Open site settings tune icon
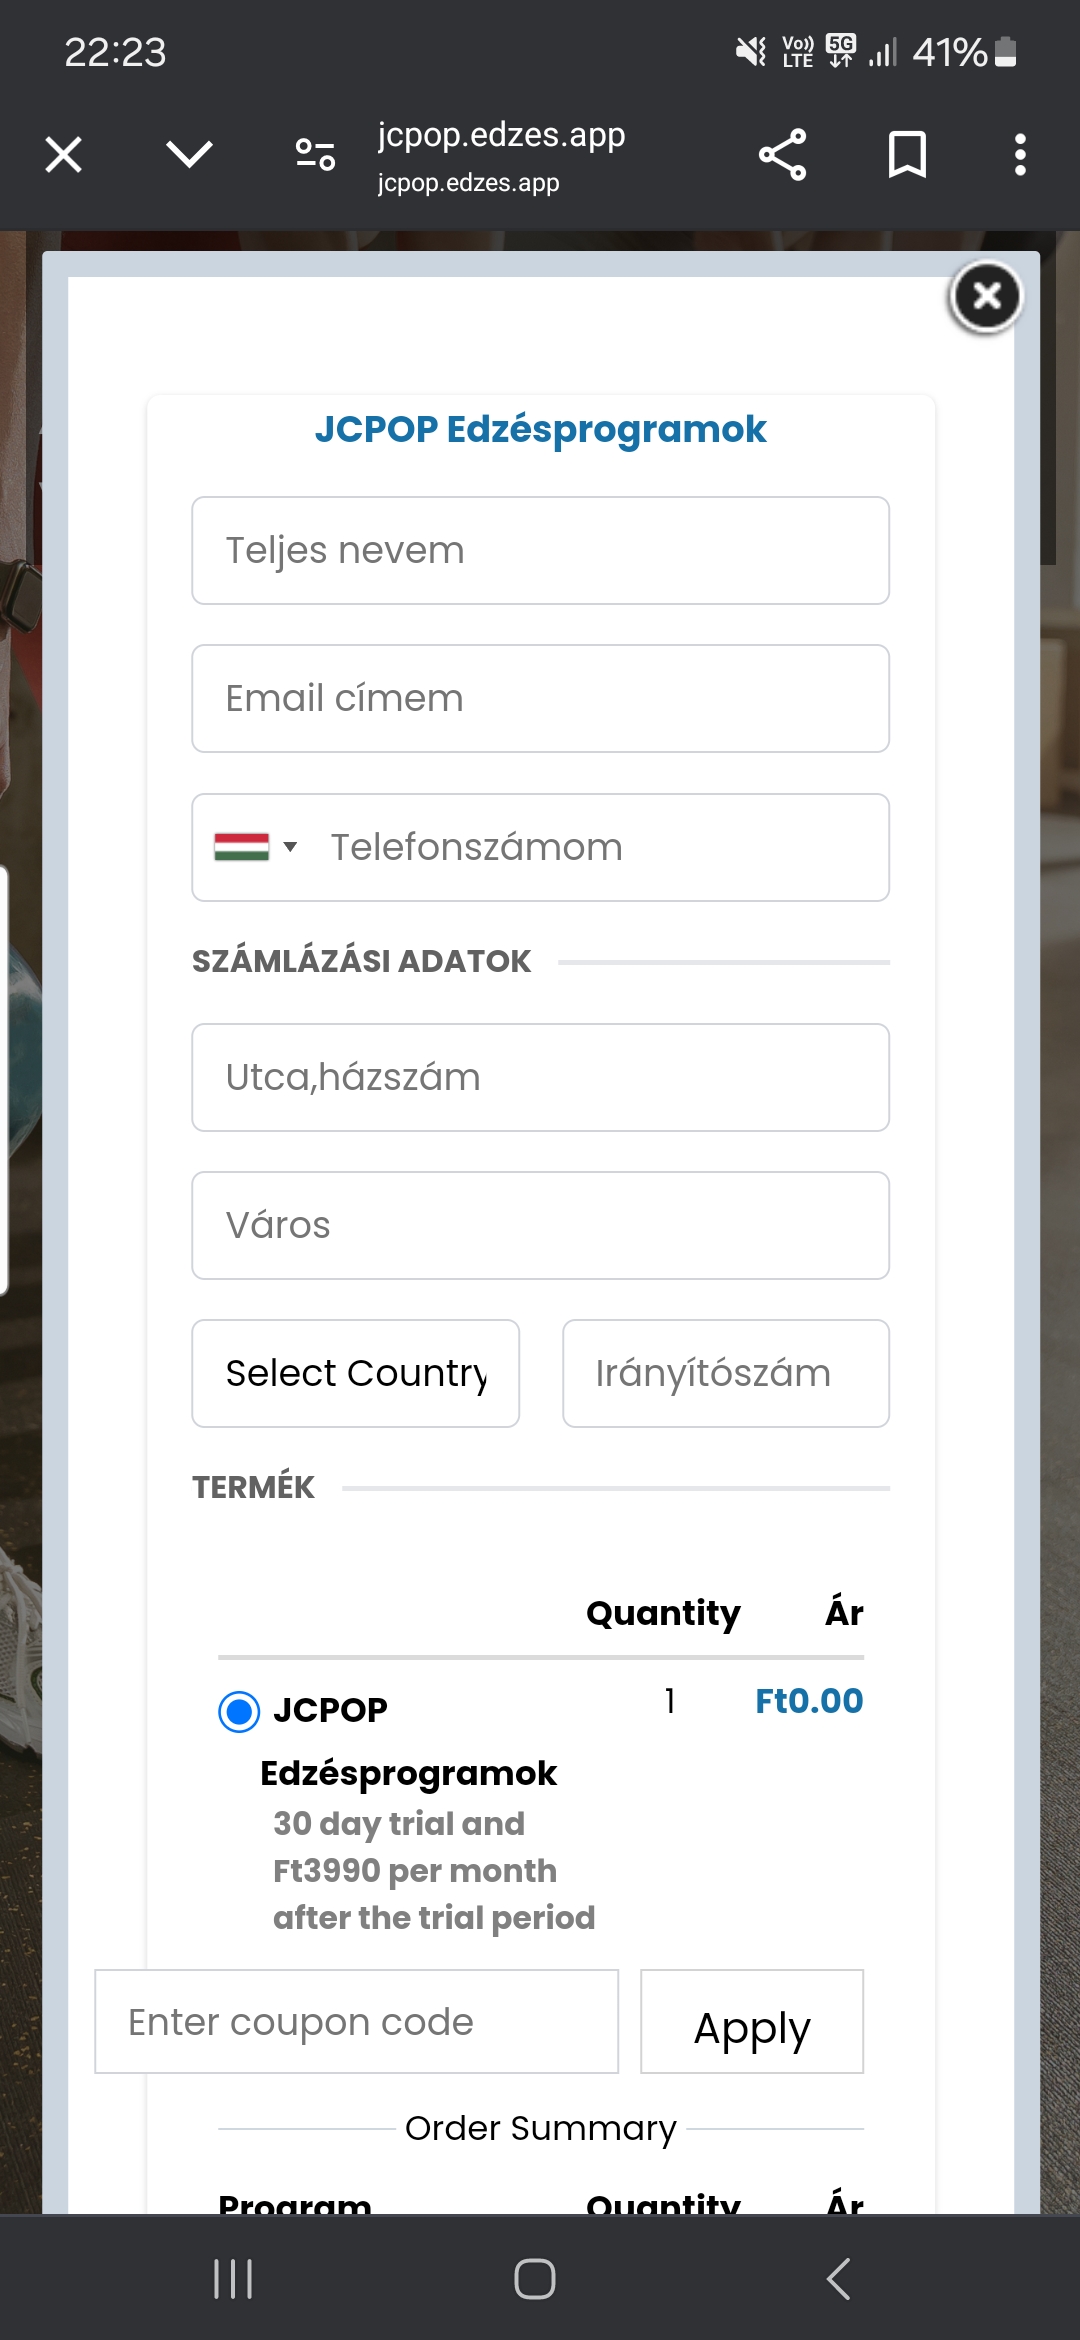 click(x=315, y=155)
